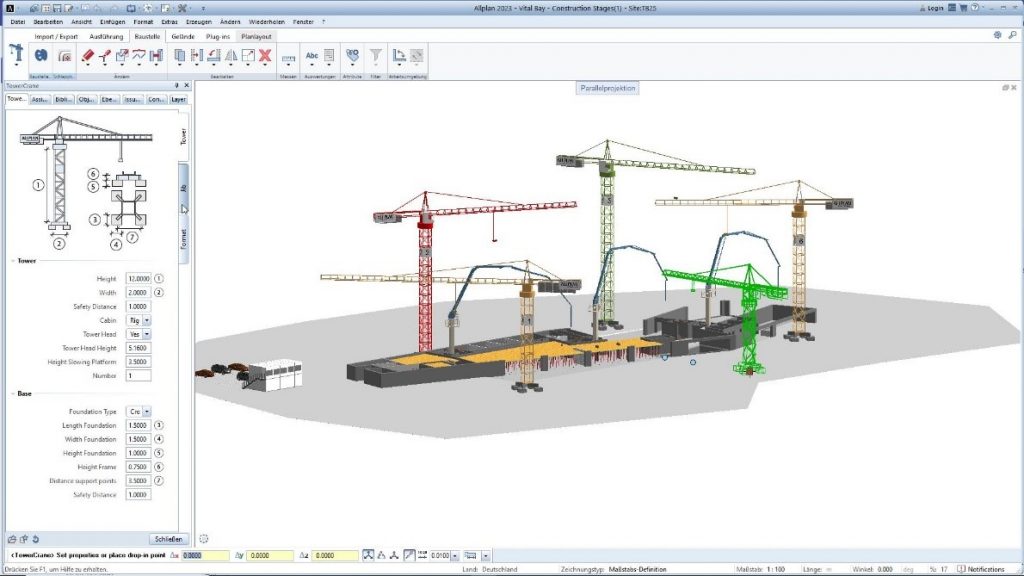Open the Messen (measure) tool
The image size is (1024, 576).
point(287,57)
